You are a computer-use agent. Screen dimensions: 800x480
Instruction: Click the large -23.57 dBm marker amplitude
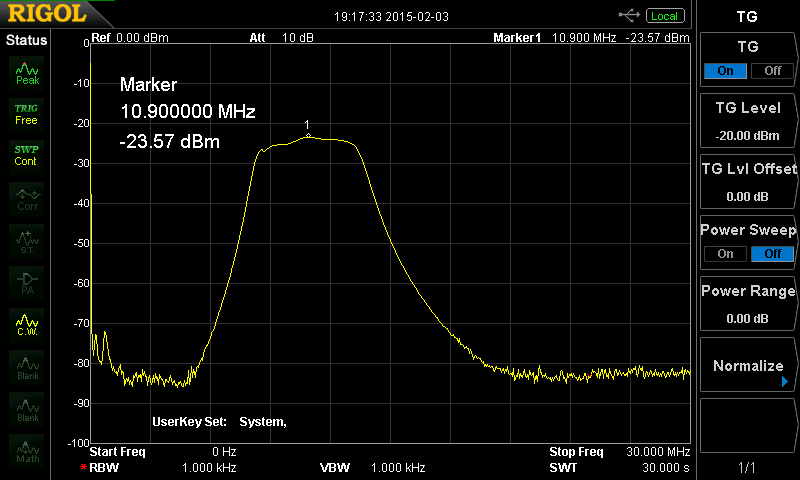point(169,141)
